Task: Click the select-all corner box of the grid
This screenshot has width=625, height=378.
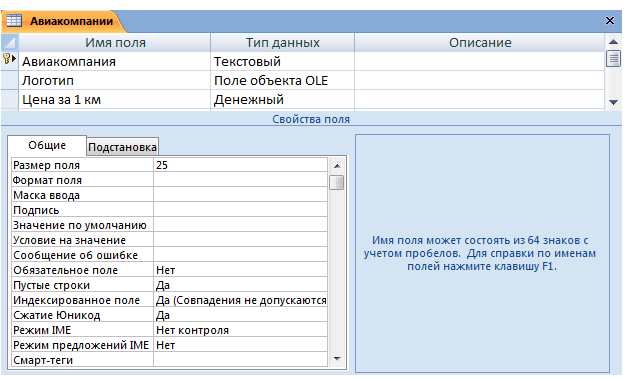Action: tap(10, 42)
